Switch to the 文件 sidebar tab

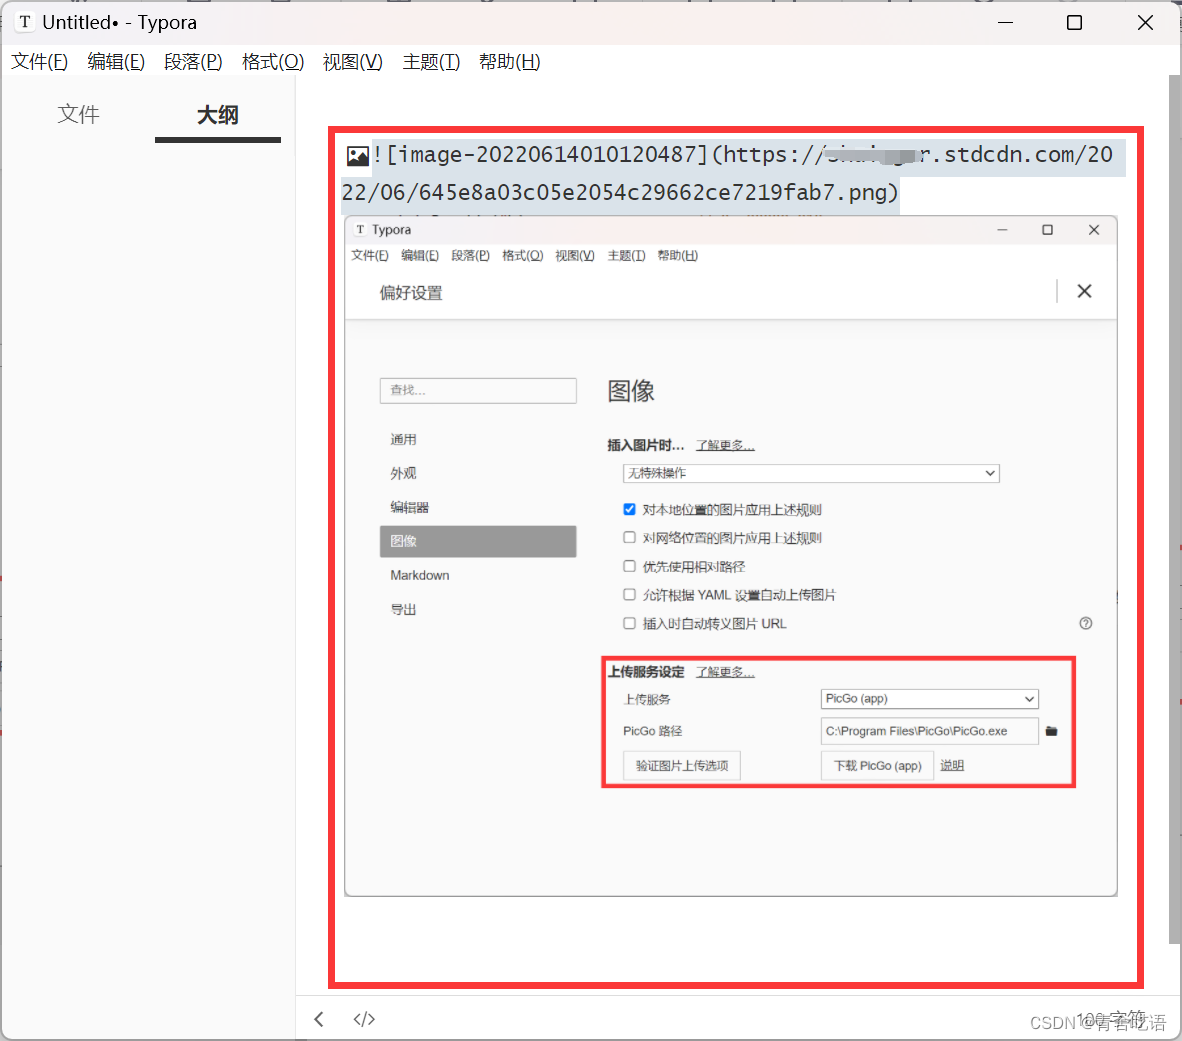(78, 114)
